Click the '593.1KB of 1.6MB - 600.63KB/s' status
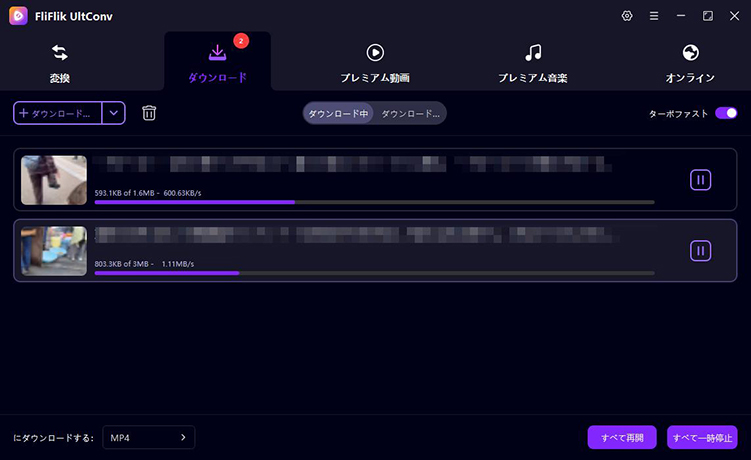Viewport: 751px width, 460px height. coord(148,193)
